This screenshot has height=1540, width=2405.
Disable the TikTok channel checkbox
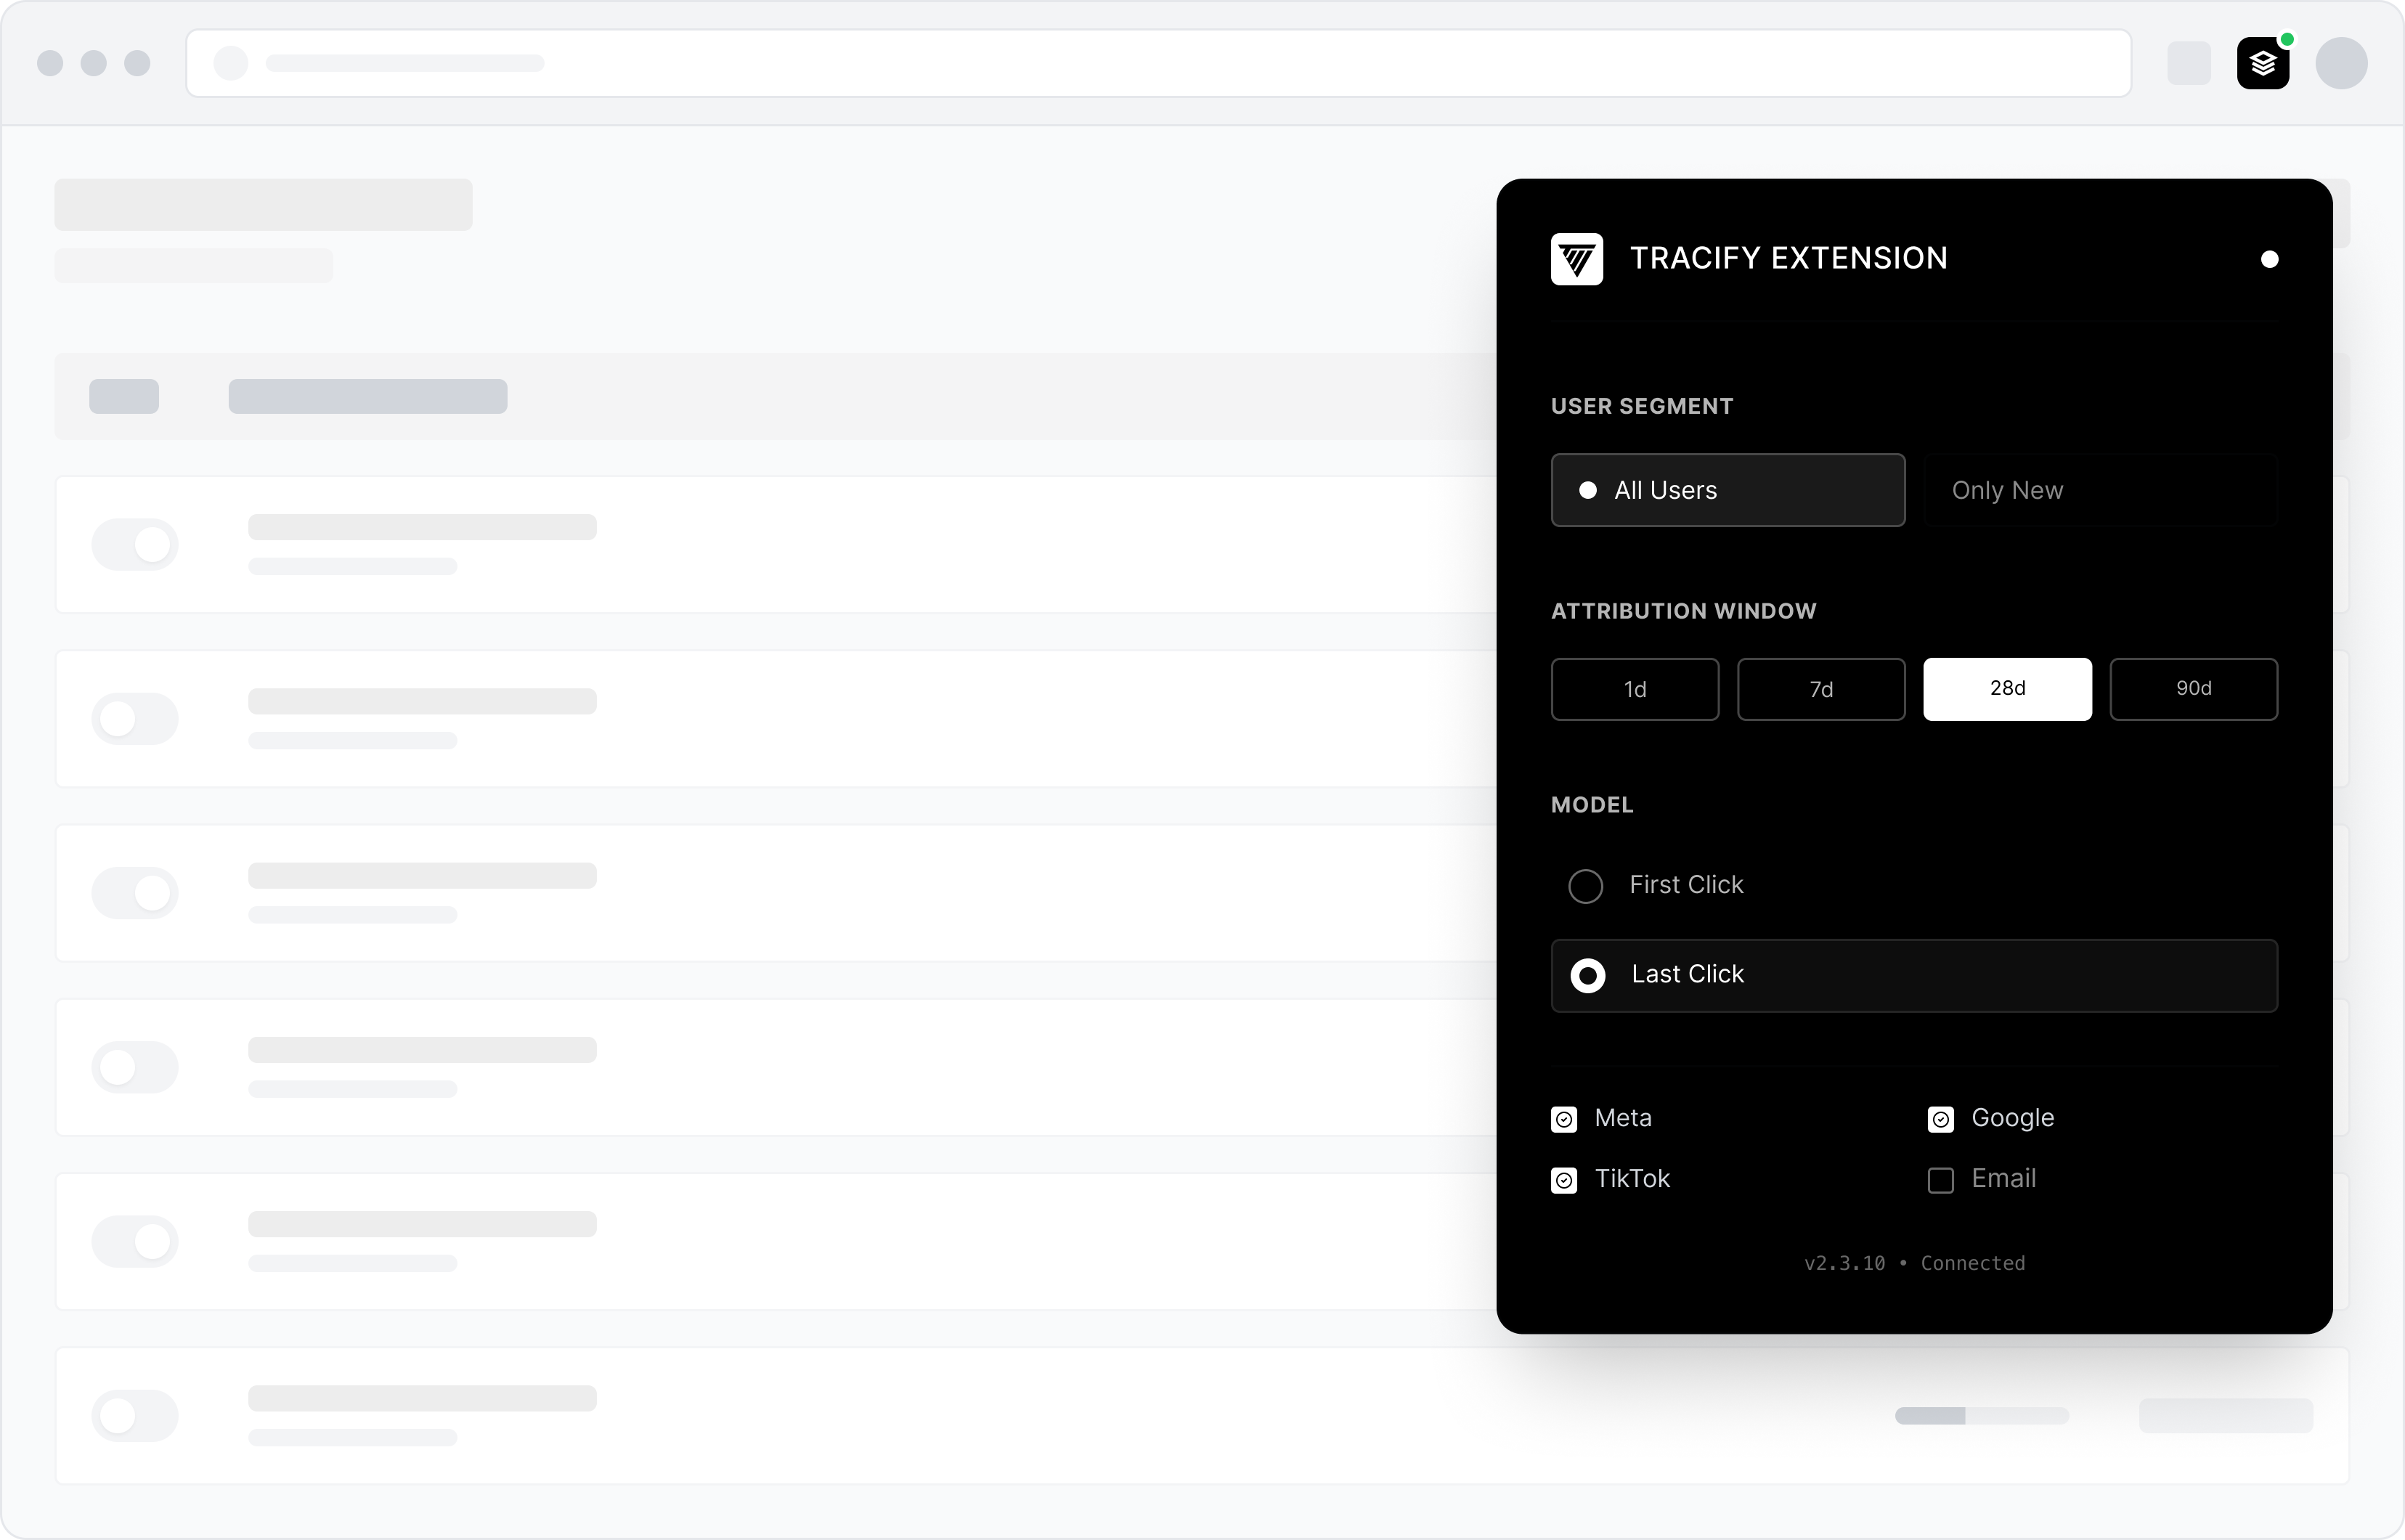click(x=1564, y=1180)
